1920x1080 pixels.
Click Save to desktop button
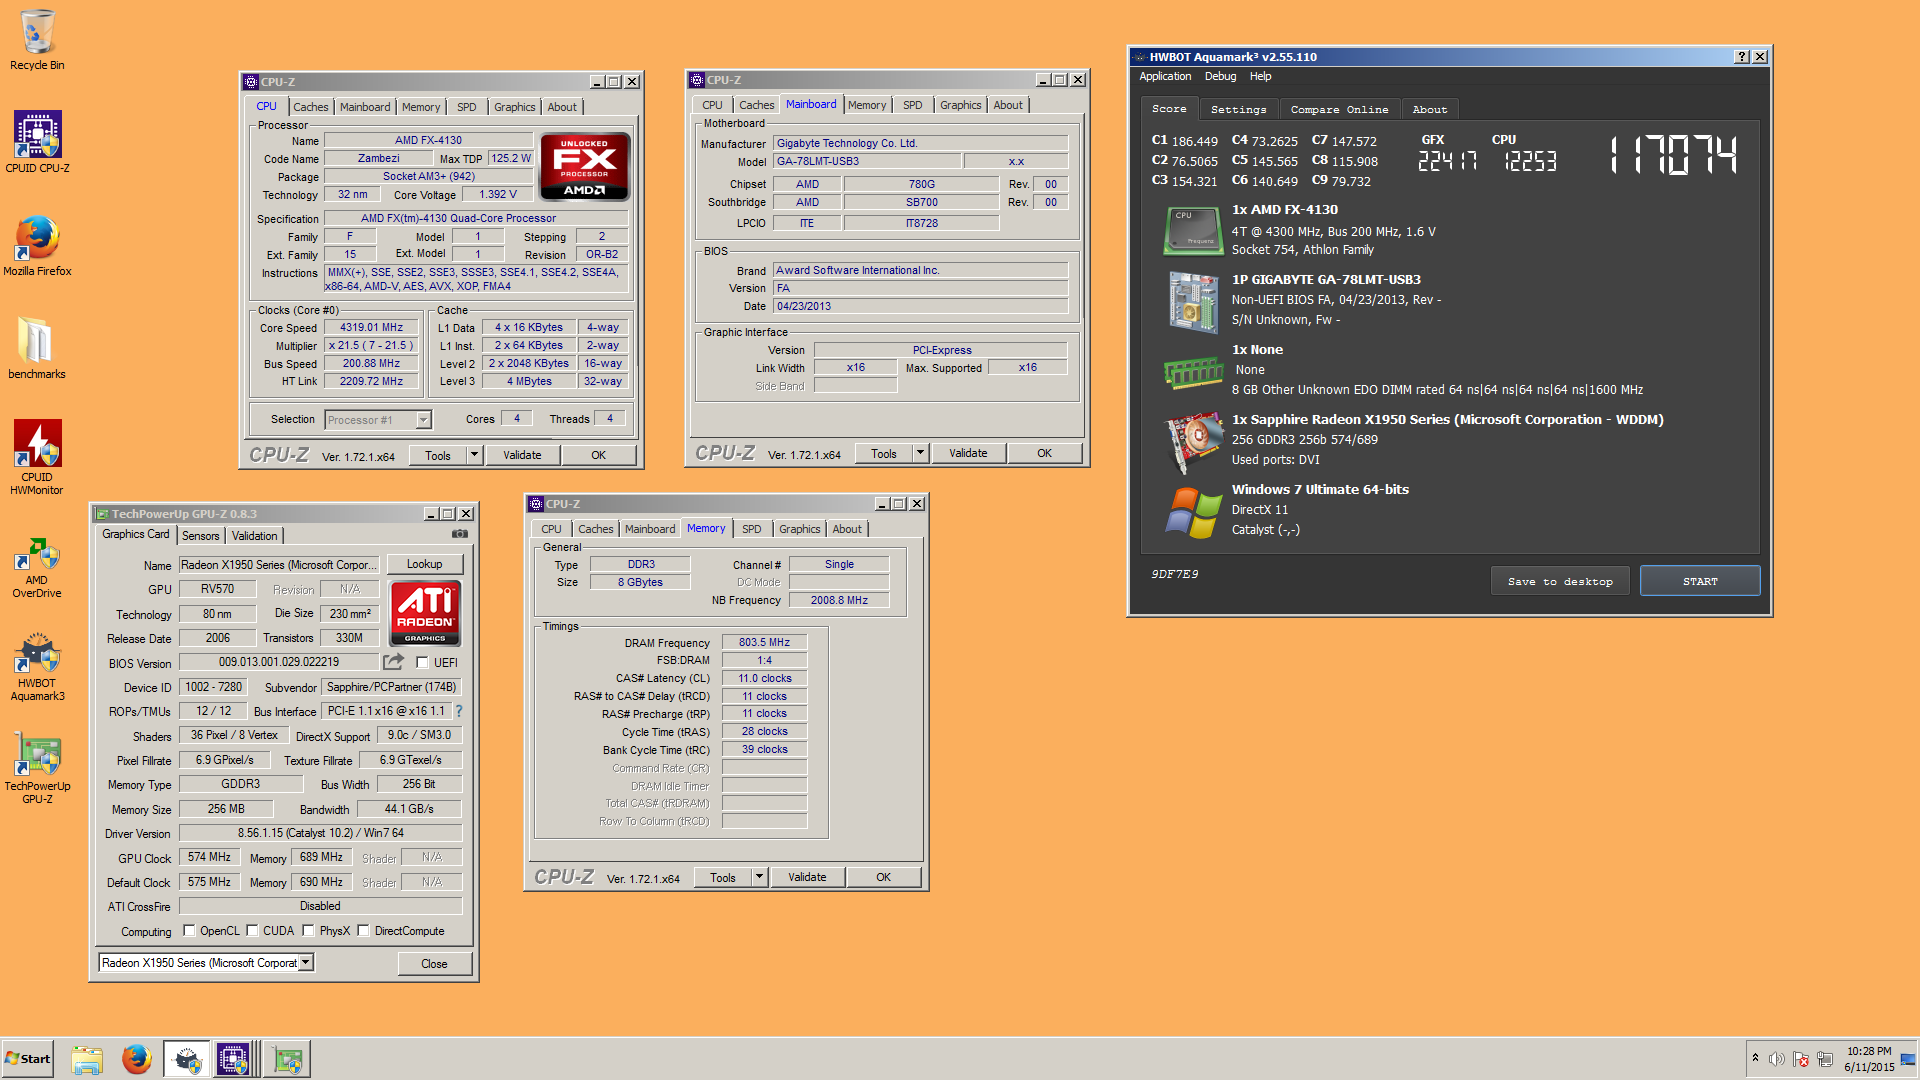1560,581
